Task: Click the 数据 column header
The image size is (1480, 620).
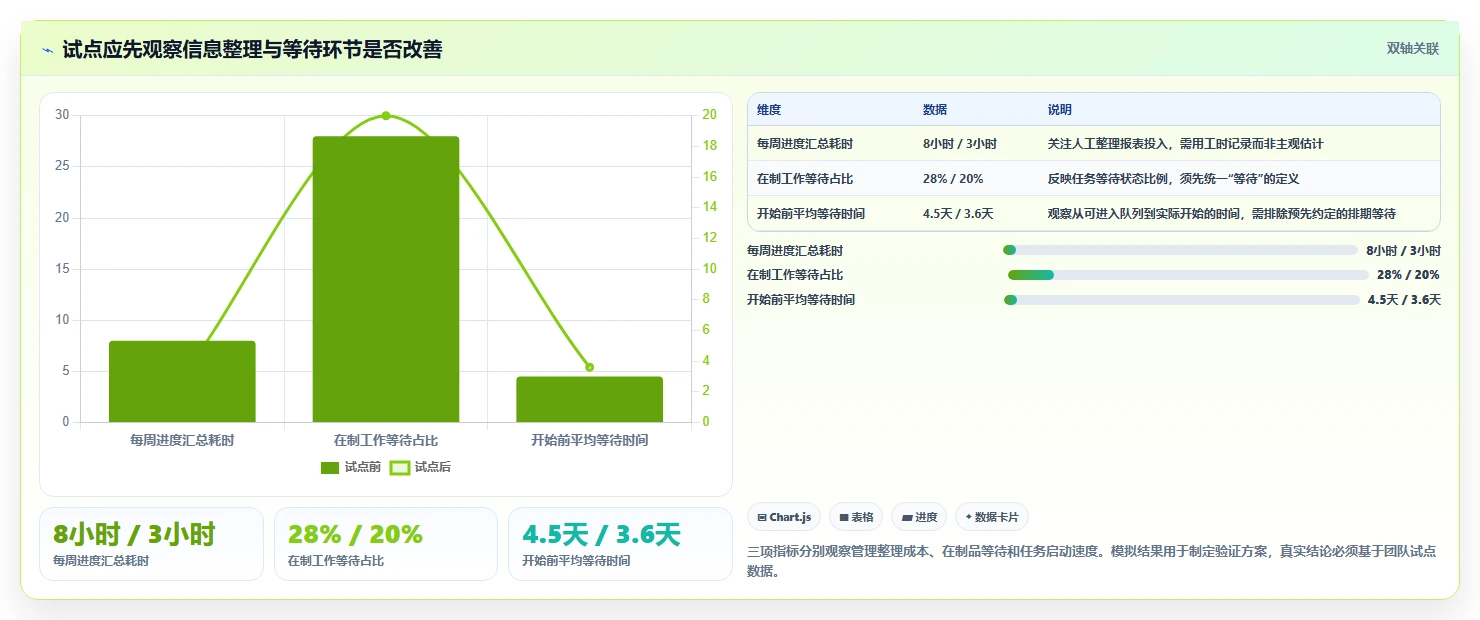Action: (935, 110)
